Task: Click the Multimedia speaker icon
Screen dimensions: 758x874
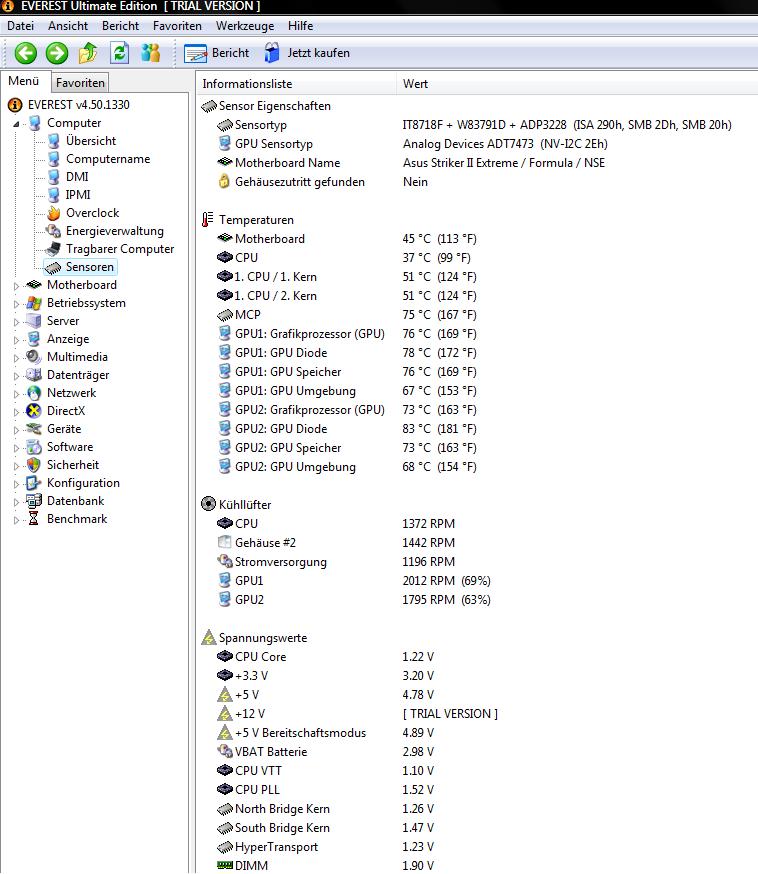Action: pos(34,357)
